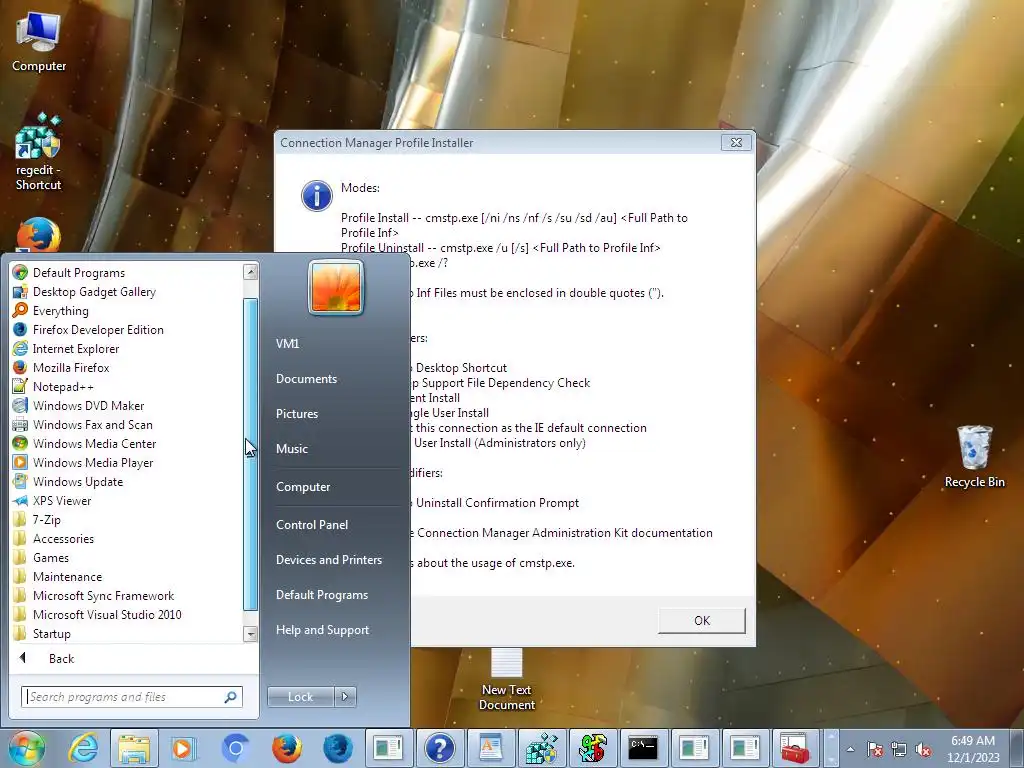Image resolution: width=1024 pixels, height=768 pixels.
Task: Open Windows Update
Action: 78,481
